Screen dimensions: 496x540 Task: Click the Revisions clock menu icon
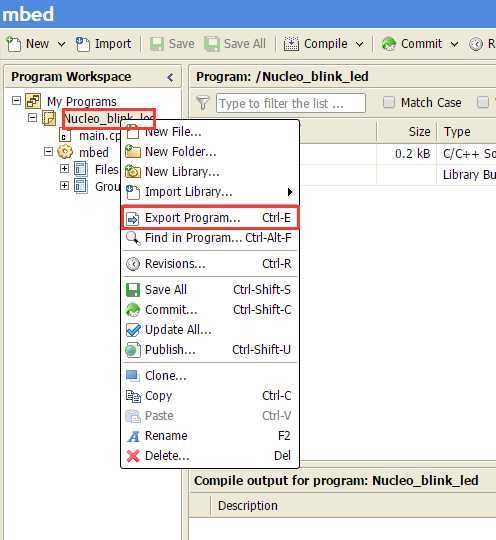click(x=133, y=264)
